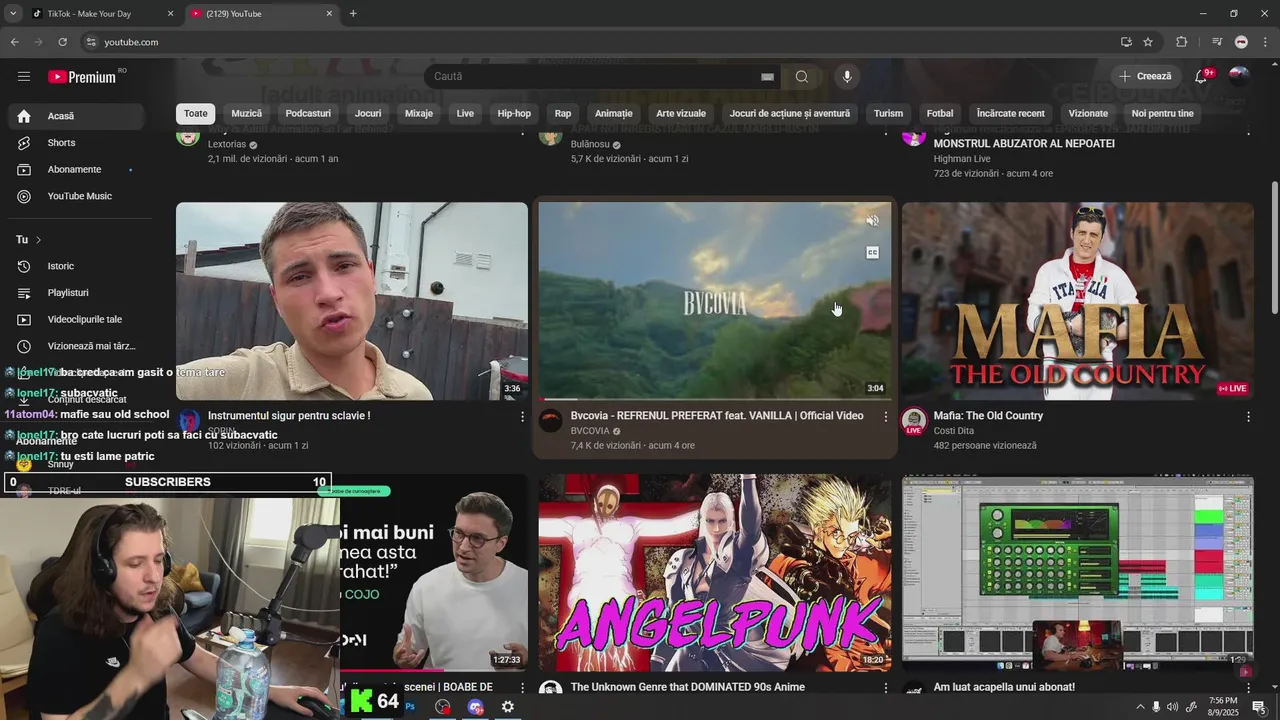The height and width of the screenshot is (720, 1280).
Task: Go back in browser history
Action: tap(14, 42)
